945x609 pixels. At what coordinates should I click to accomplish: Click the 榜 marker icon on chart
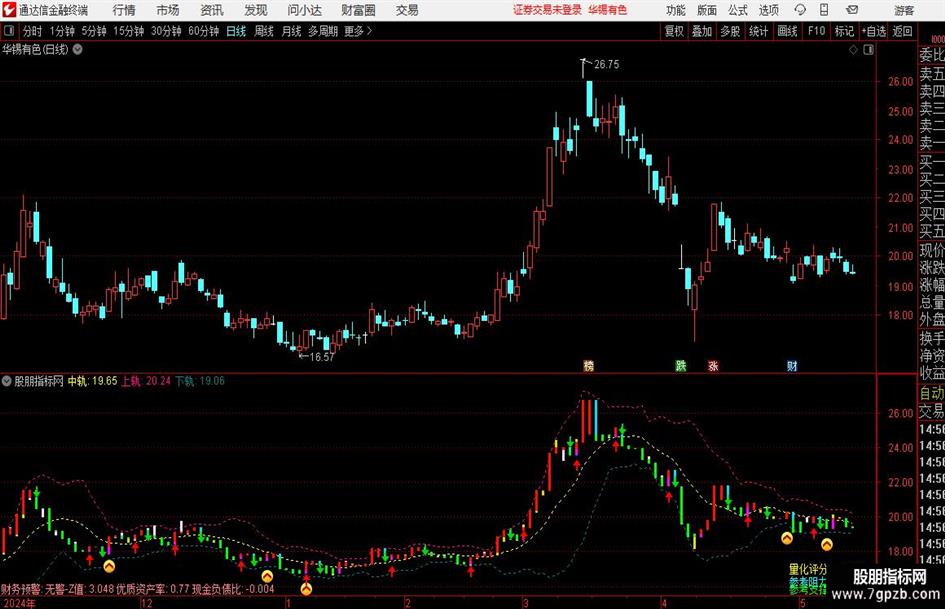pos(589,365)
